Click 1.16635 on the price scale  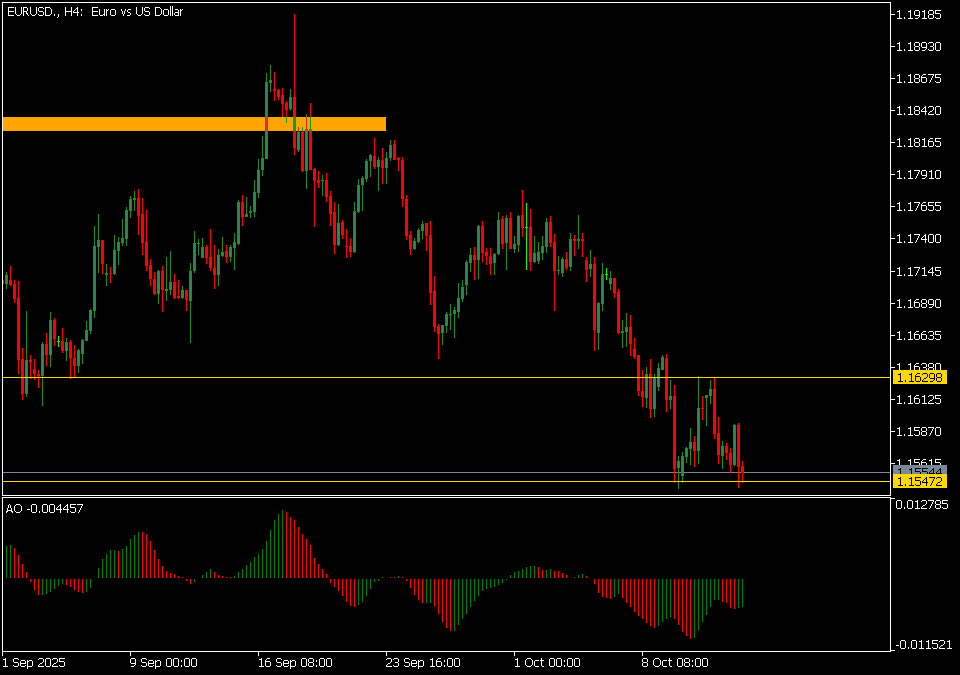click(919, 335)
